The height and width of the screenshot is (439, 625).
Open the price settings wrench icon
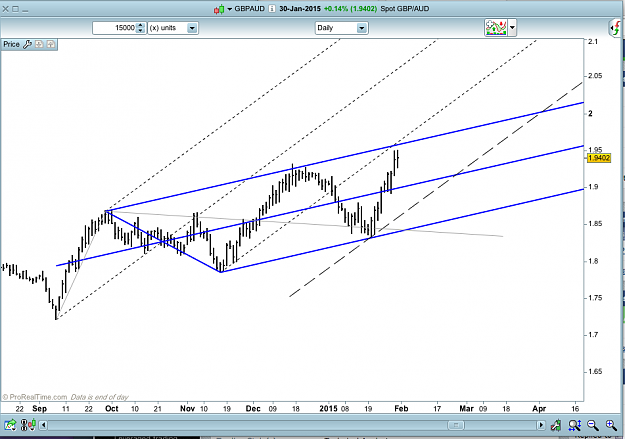[27, 44]
